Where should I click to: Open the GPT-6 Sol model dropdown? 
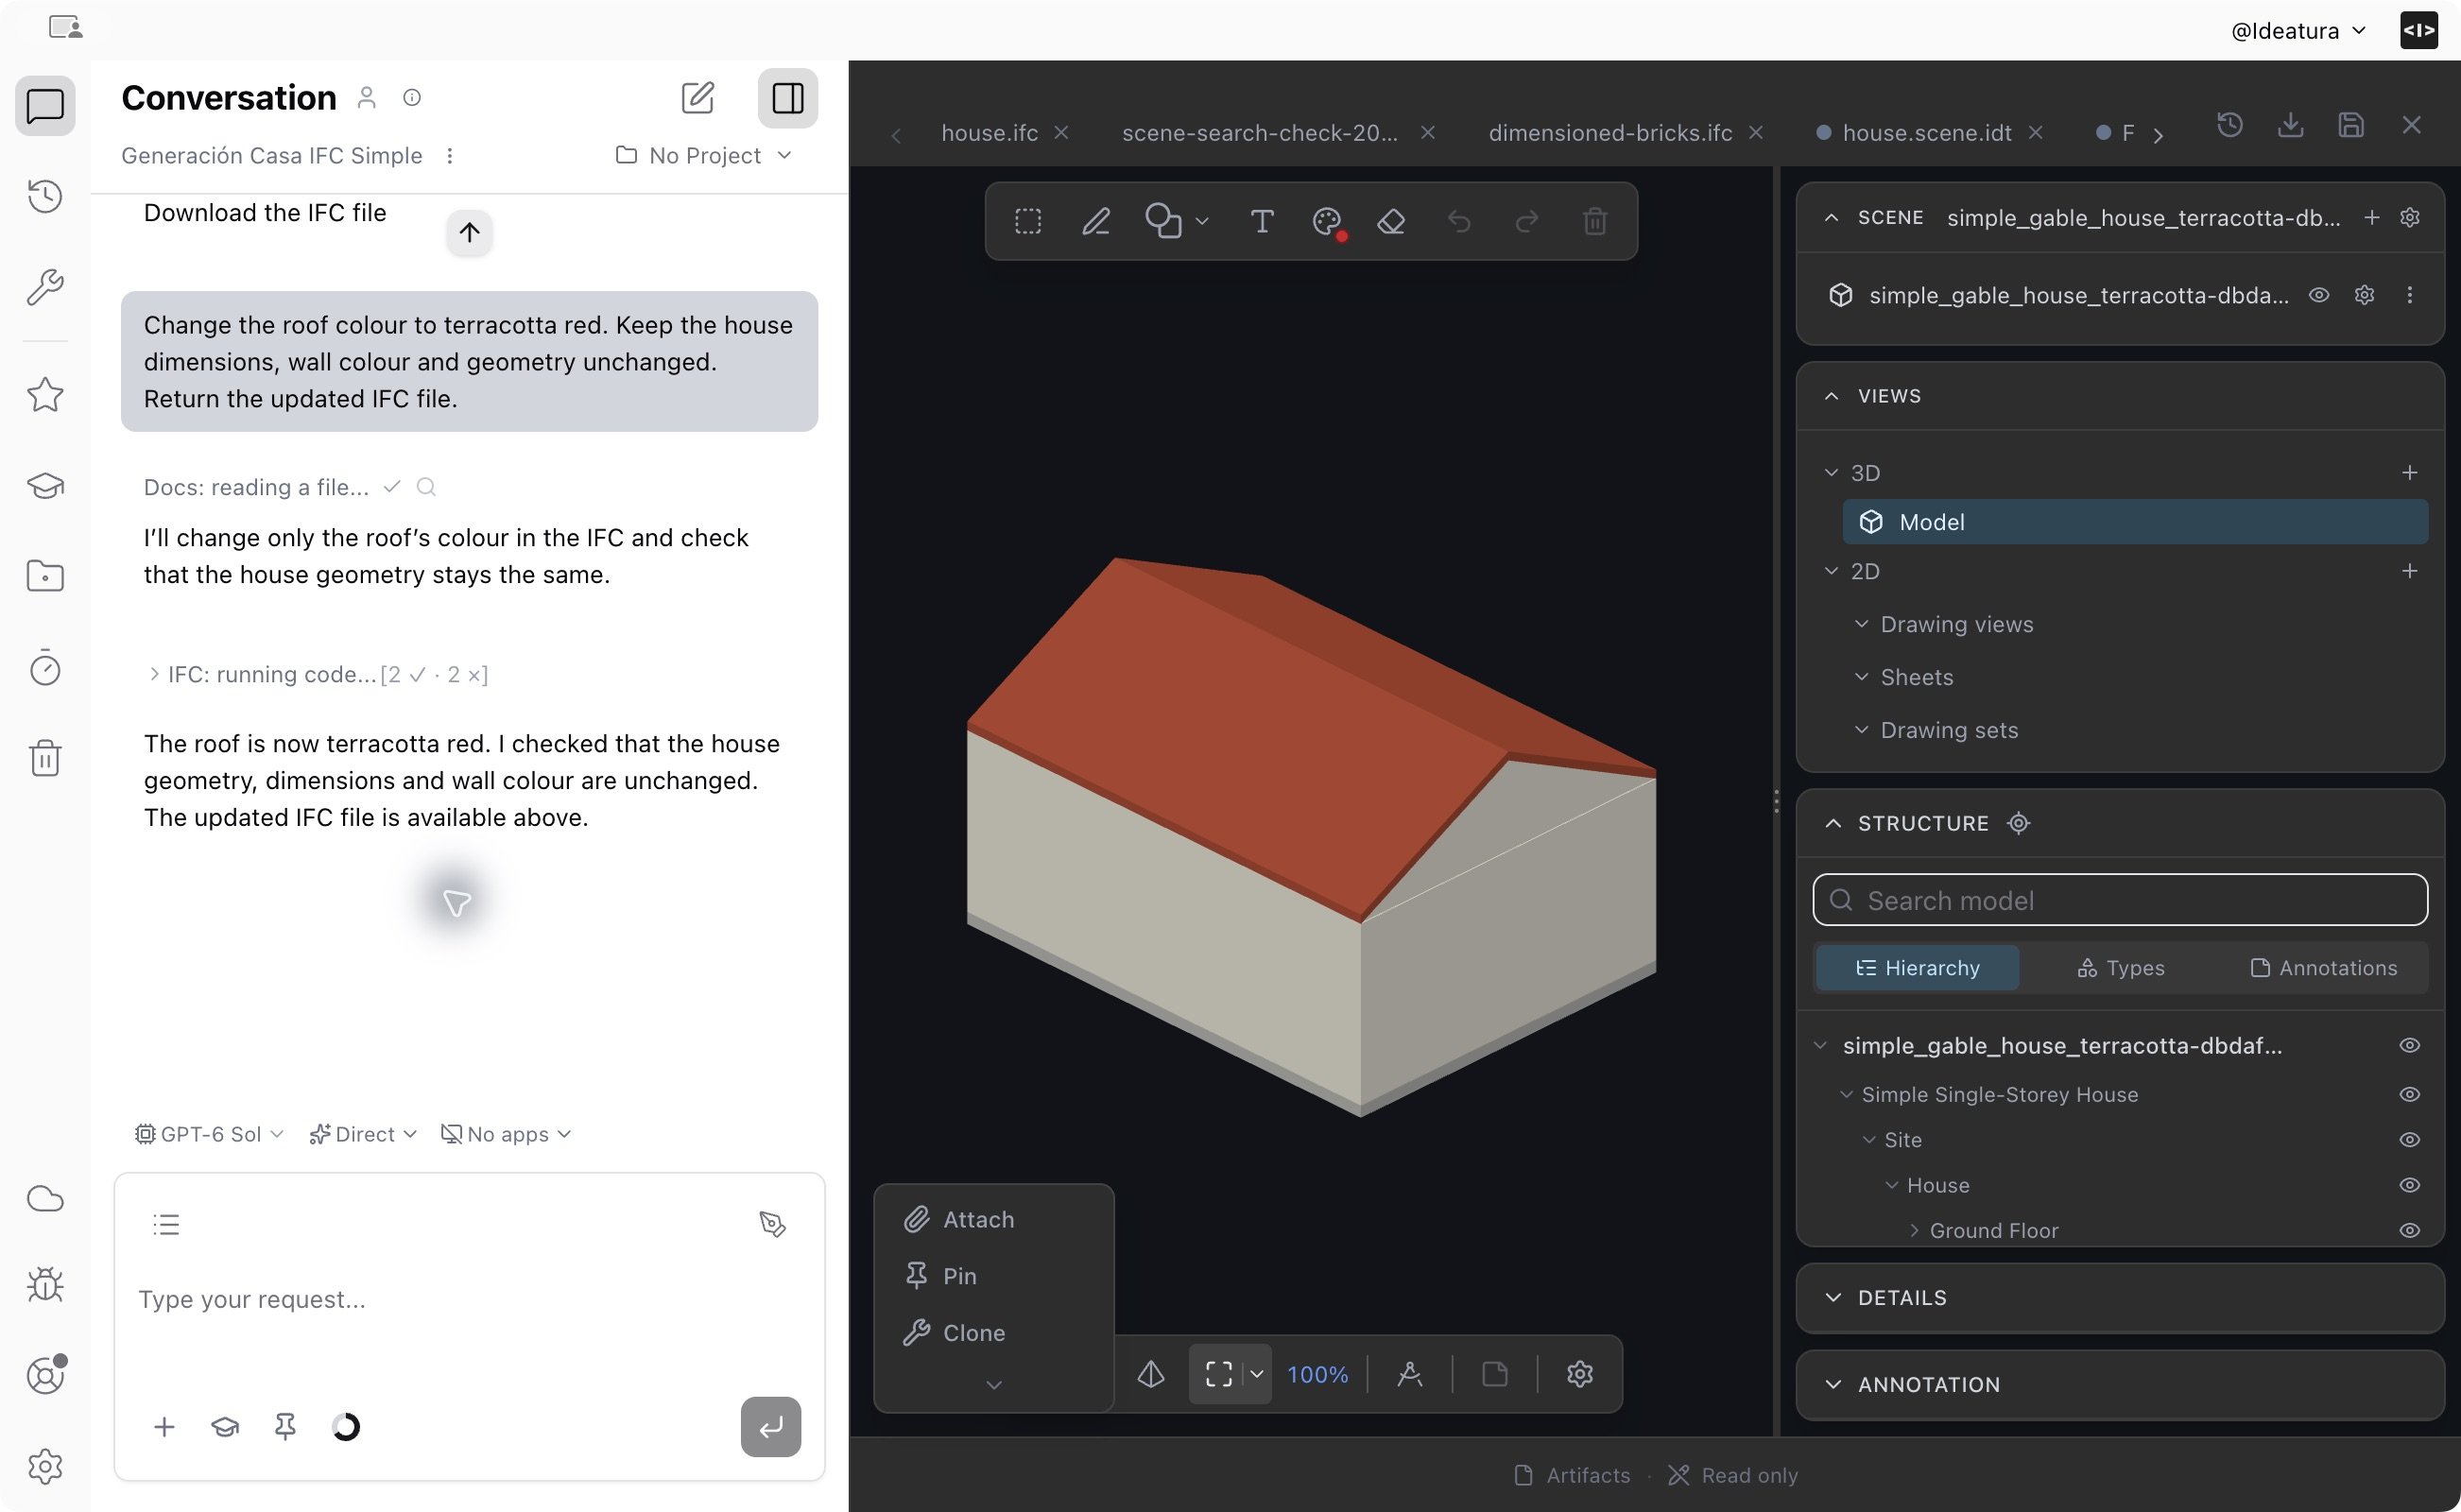tap(209, 1134)
